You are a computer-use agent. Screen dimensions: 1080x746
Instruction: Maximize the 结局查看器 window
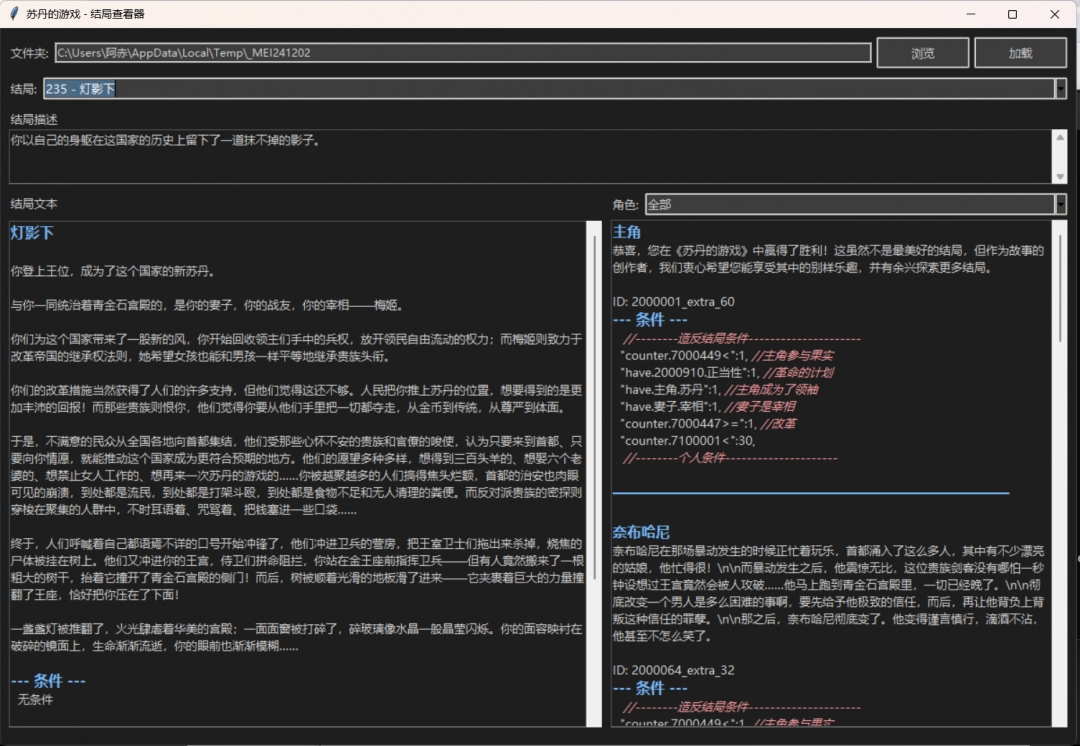tap(1012, 15)
